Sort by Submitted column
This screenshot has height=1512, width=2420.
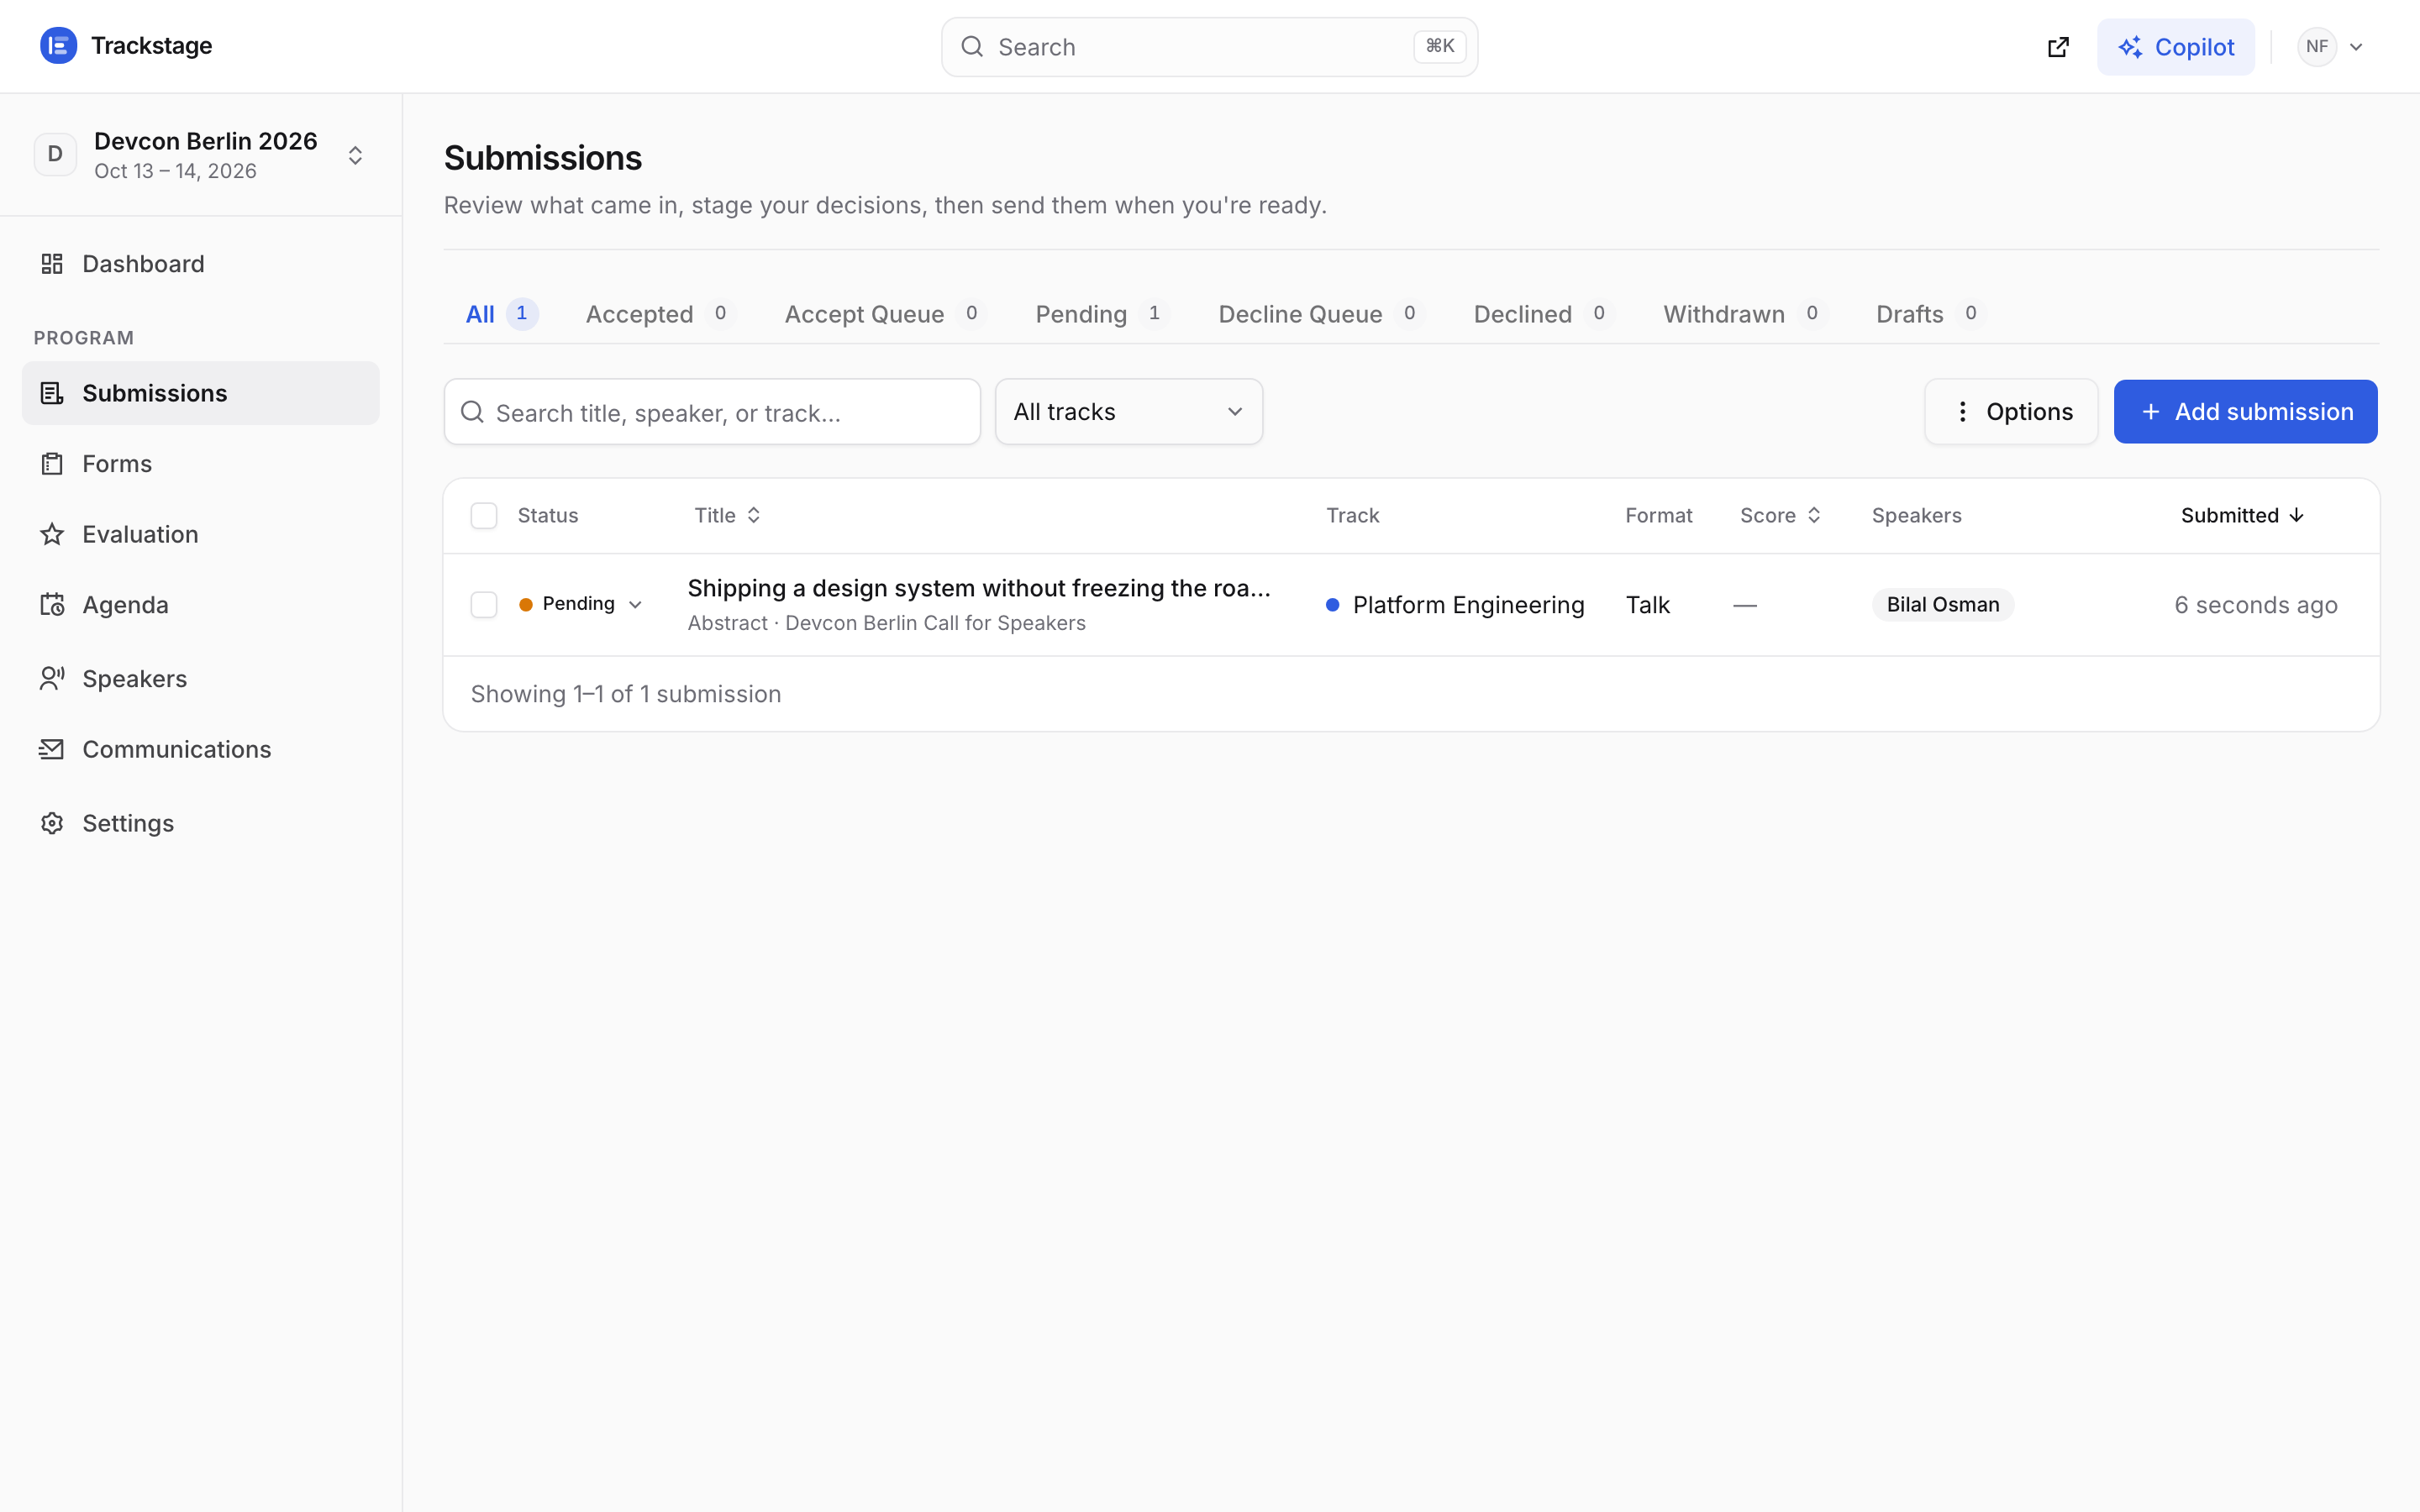coord(2242,516)
